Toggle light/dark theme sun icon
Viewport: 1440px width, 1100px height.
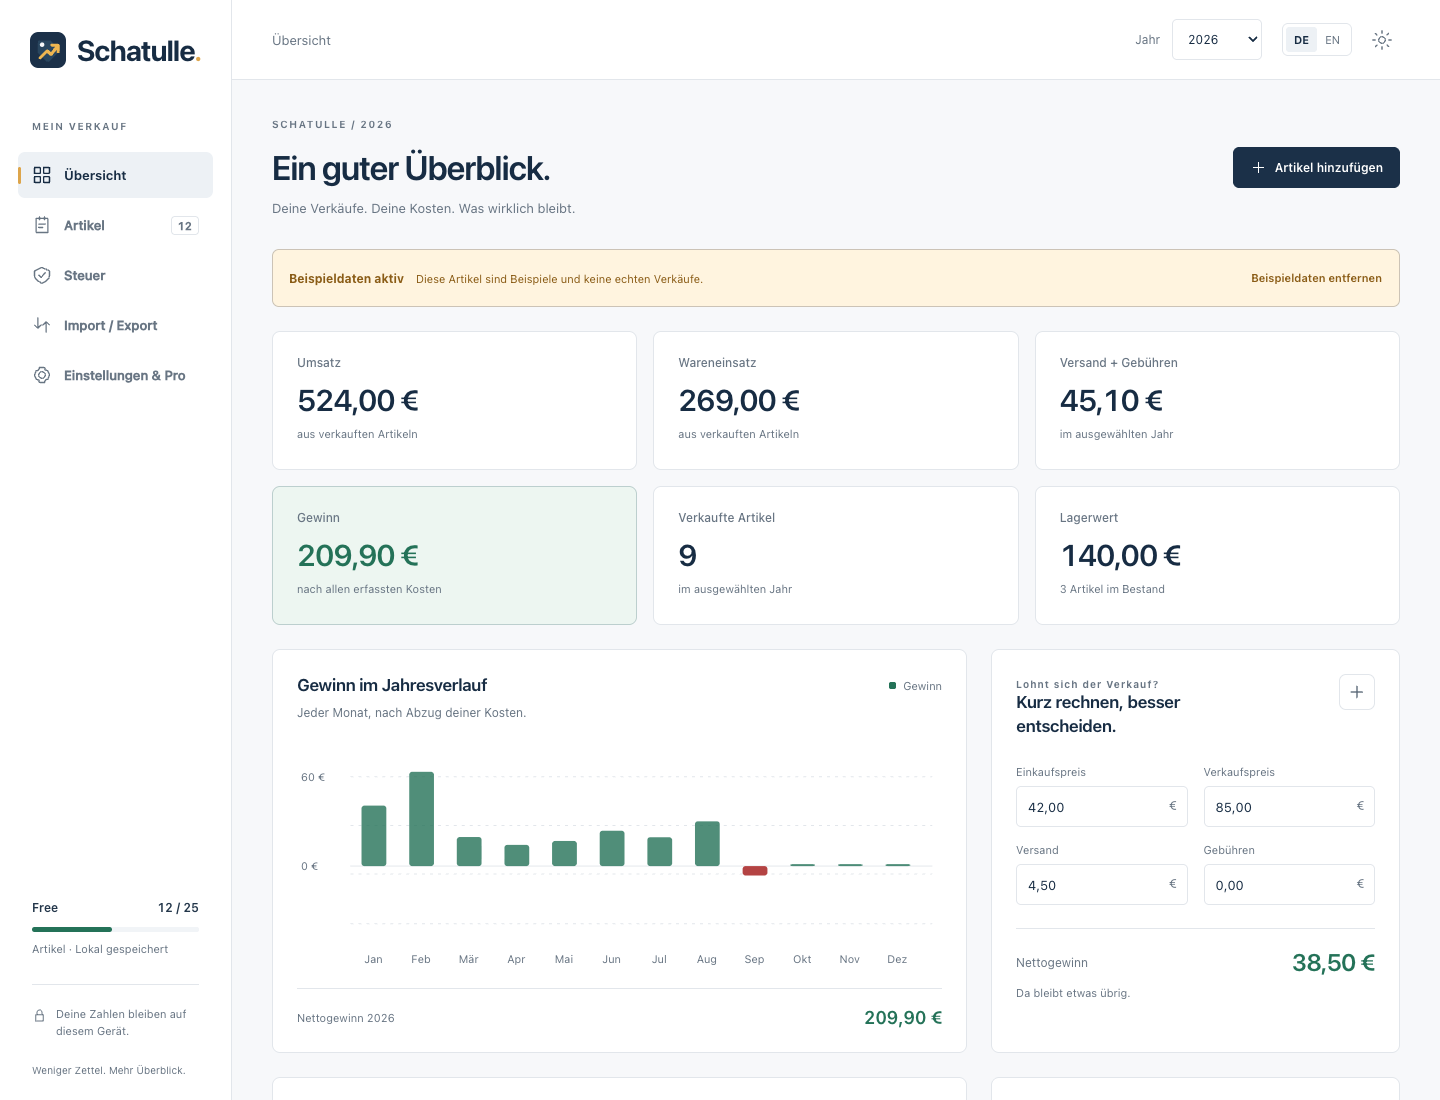click(1382, 40)
